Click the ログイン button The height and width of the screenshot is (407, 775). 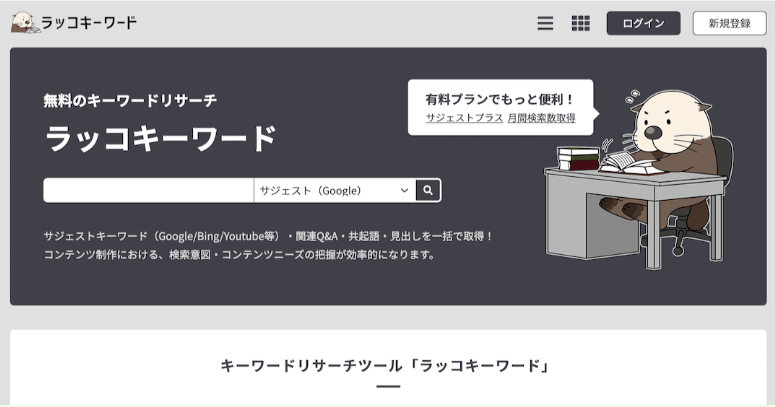pos(643,23)
